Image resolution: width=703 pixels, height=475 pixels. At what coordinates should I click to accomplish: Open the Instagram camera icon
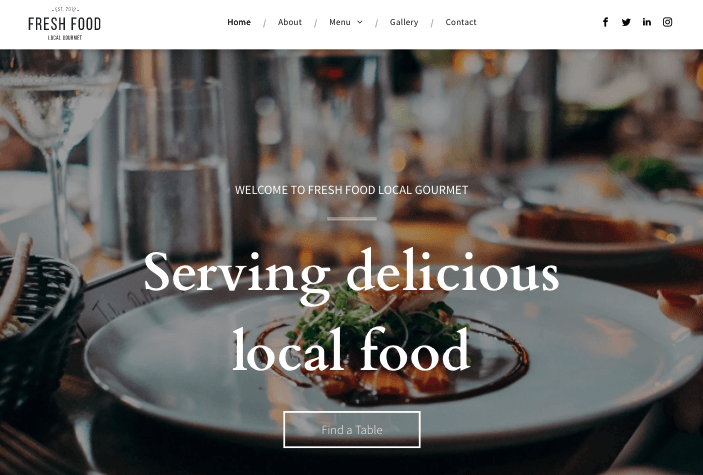pyautogui.click(x=667, y=22)
